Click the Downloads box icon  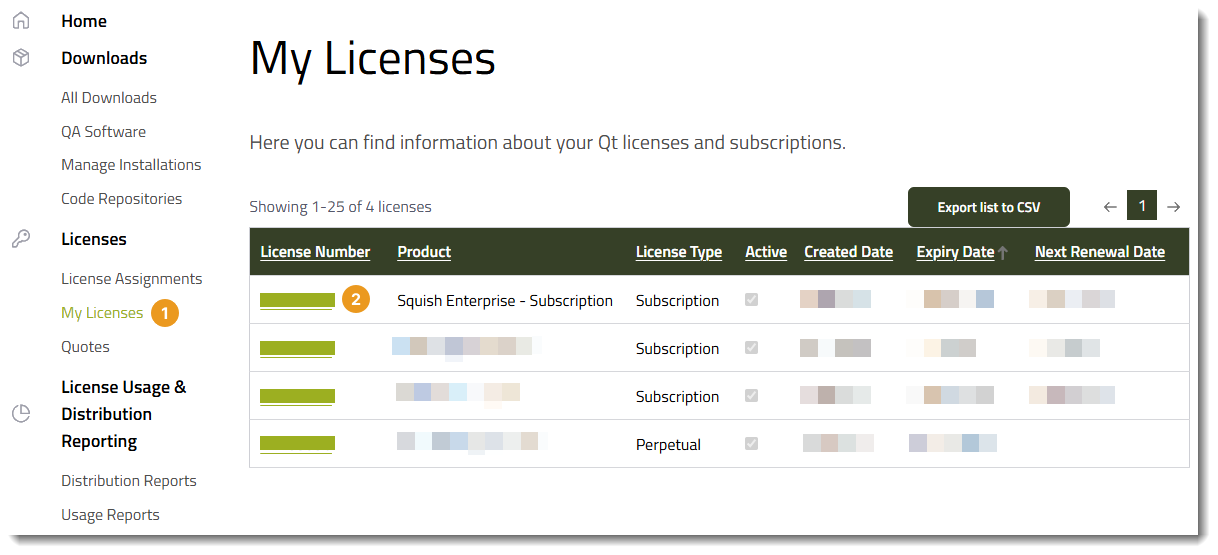[x=21, y=58]
